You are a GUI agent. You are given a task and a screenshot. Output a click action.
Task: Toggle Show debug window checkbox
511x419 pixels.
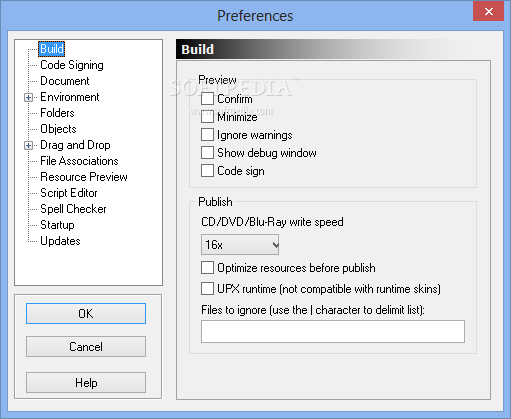click(x=207, y=153)
